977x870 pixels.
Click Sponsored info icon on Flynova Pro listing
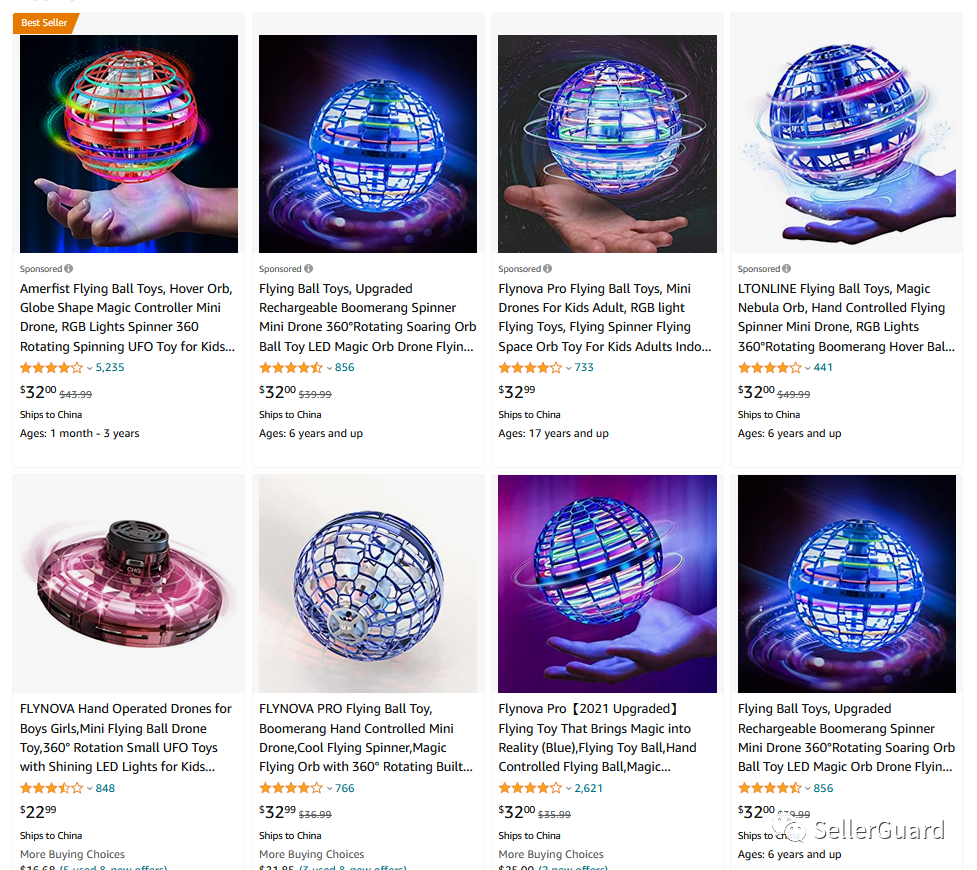547,269
